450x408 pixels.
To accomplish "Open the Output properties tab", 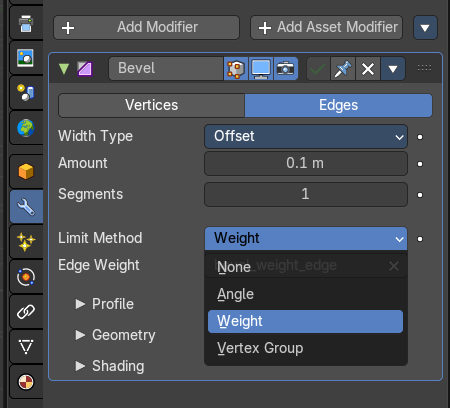I will pos(26,24).
